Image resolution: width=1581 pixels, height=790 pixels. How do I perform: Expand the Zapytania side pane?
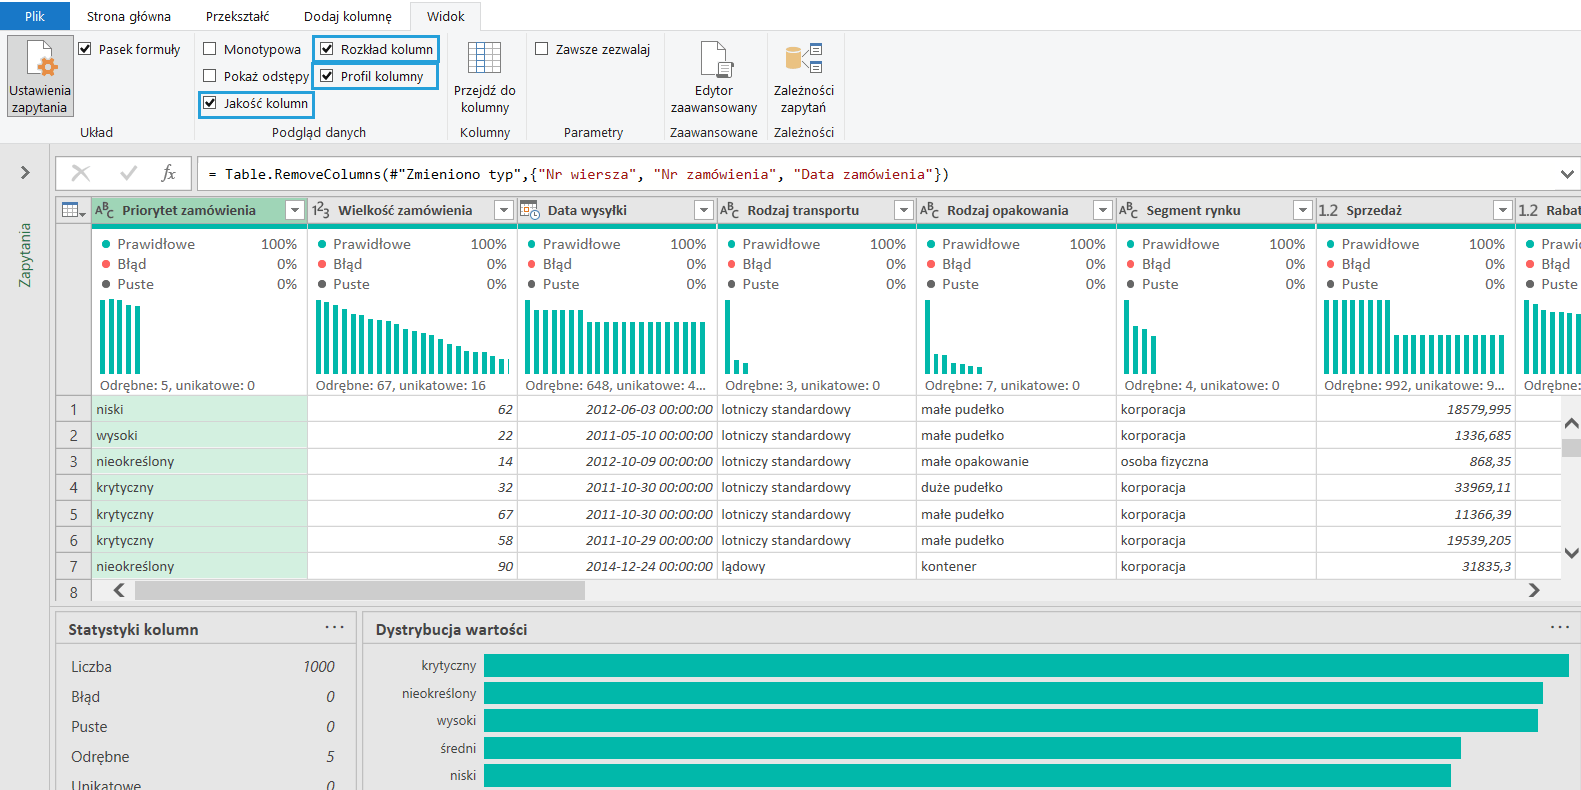(25, 173)
